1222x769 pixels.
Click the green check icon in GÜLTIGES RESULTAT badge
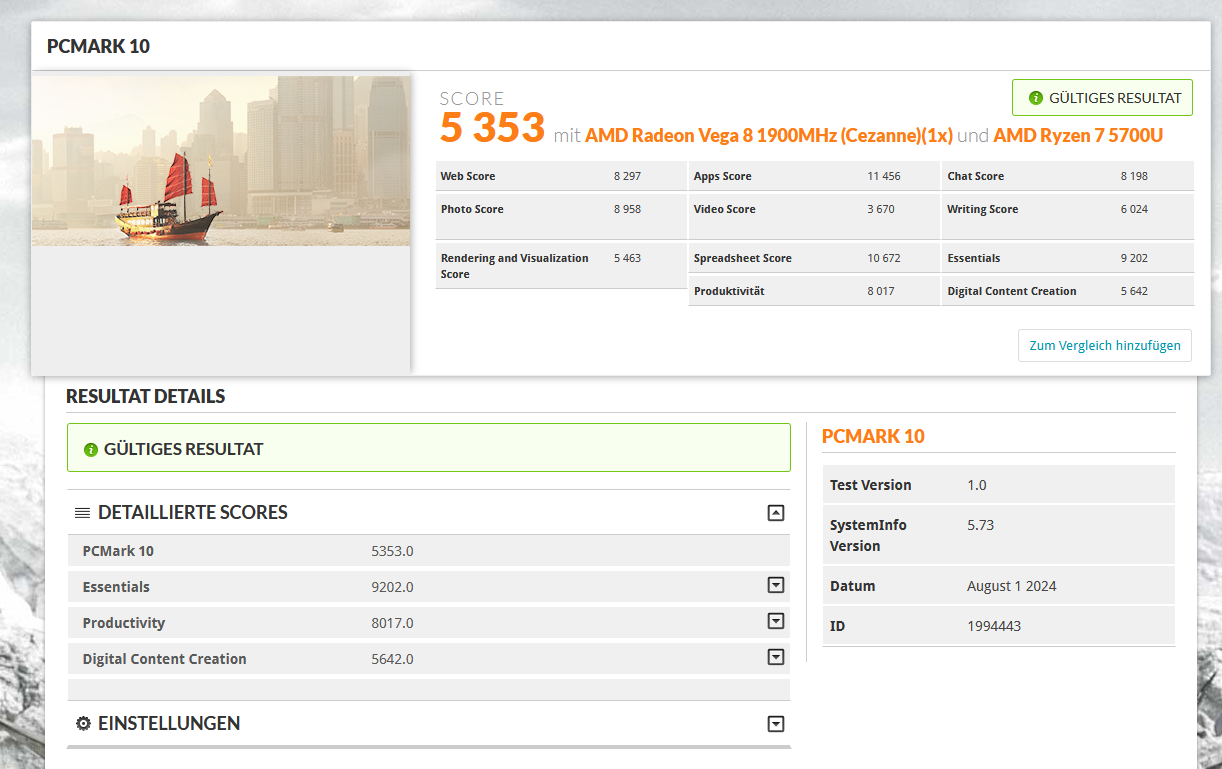[1036, 98]
